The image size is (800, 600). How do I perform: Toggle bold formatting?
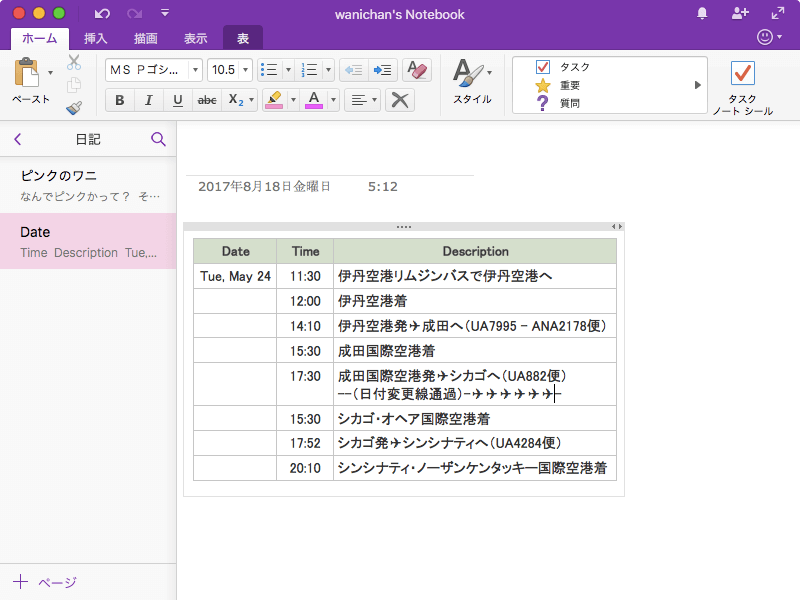click(120, 100)
